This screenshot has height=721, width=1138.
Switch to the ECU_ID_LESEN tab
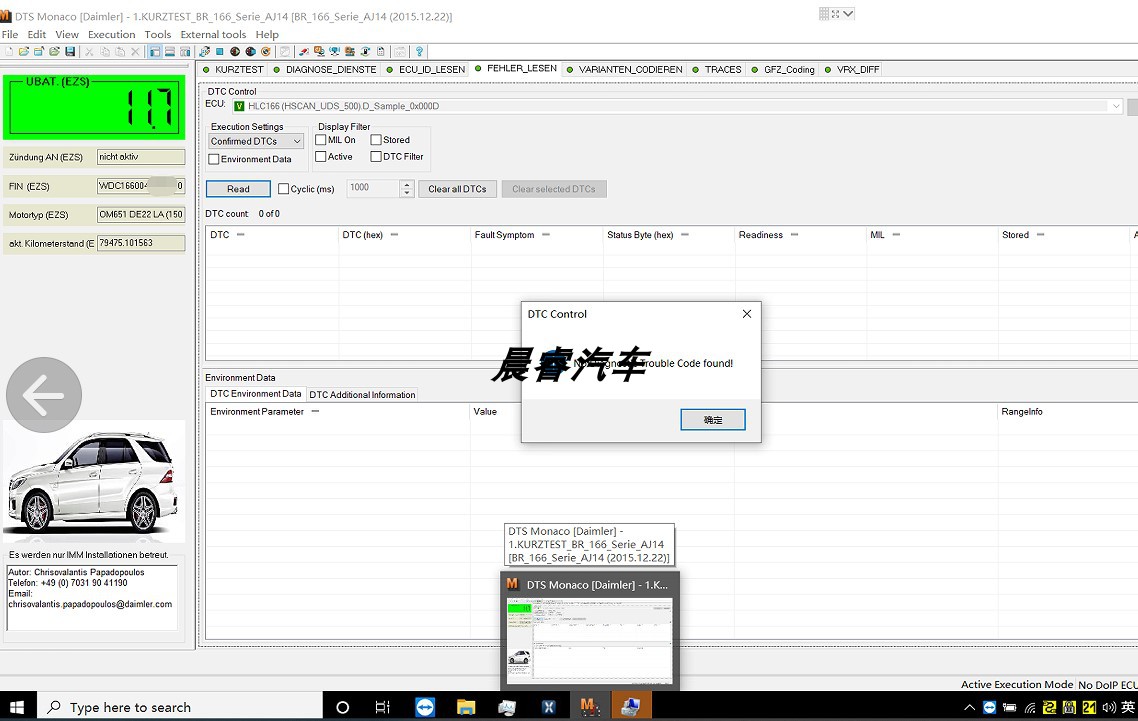click(426, 69)
